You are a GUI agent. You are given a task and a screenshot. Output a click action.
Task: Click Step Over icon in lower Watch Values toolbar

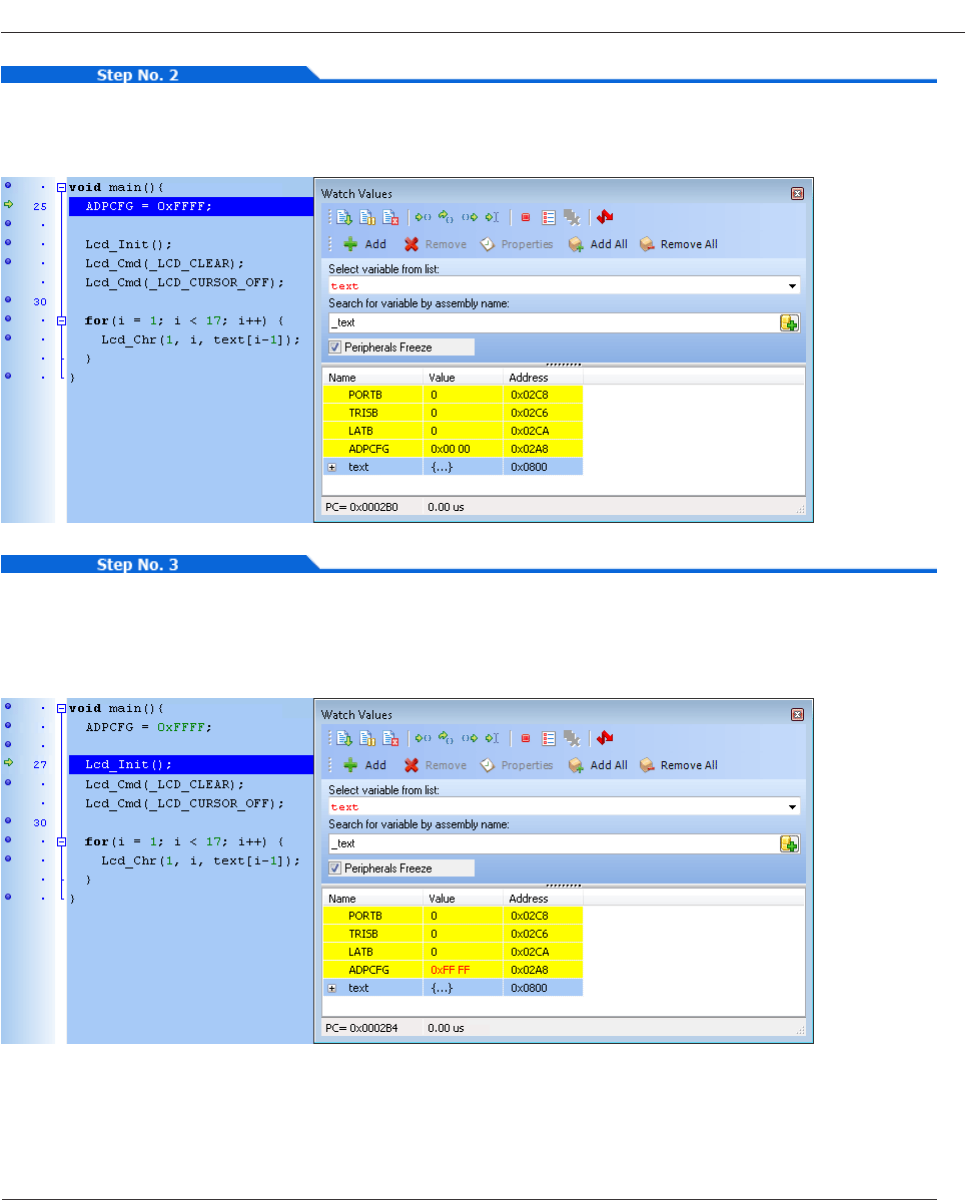tap(446, 738)
